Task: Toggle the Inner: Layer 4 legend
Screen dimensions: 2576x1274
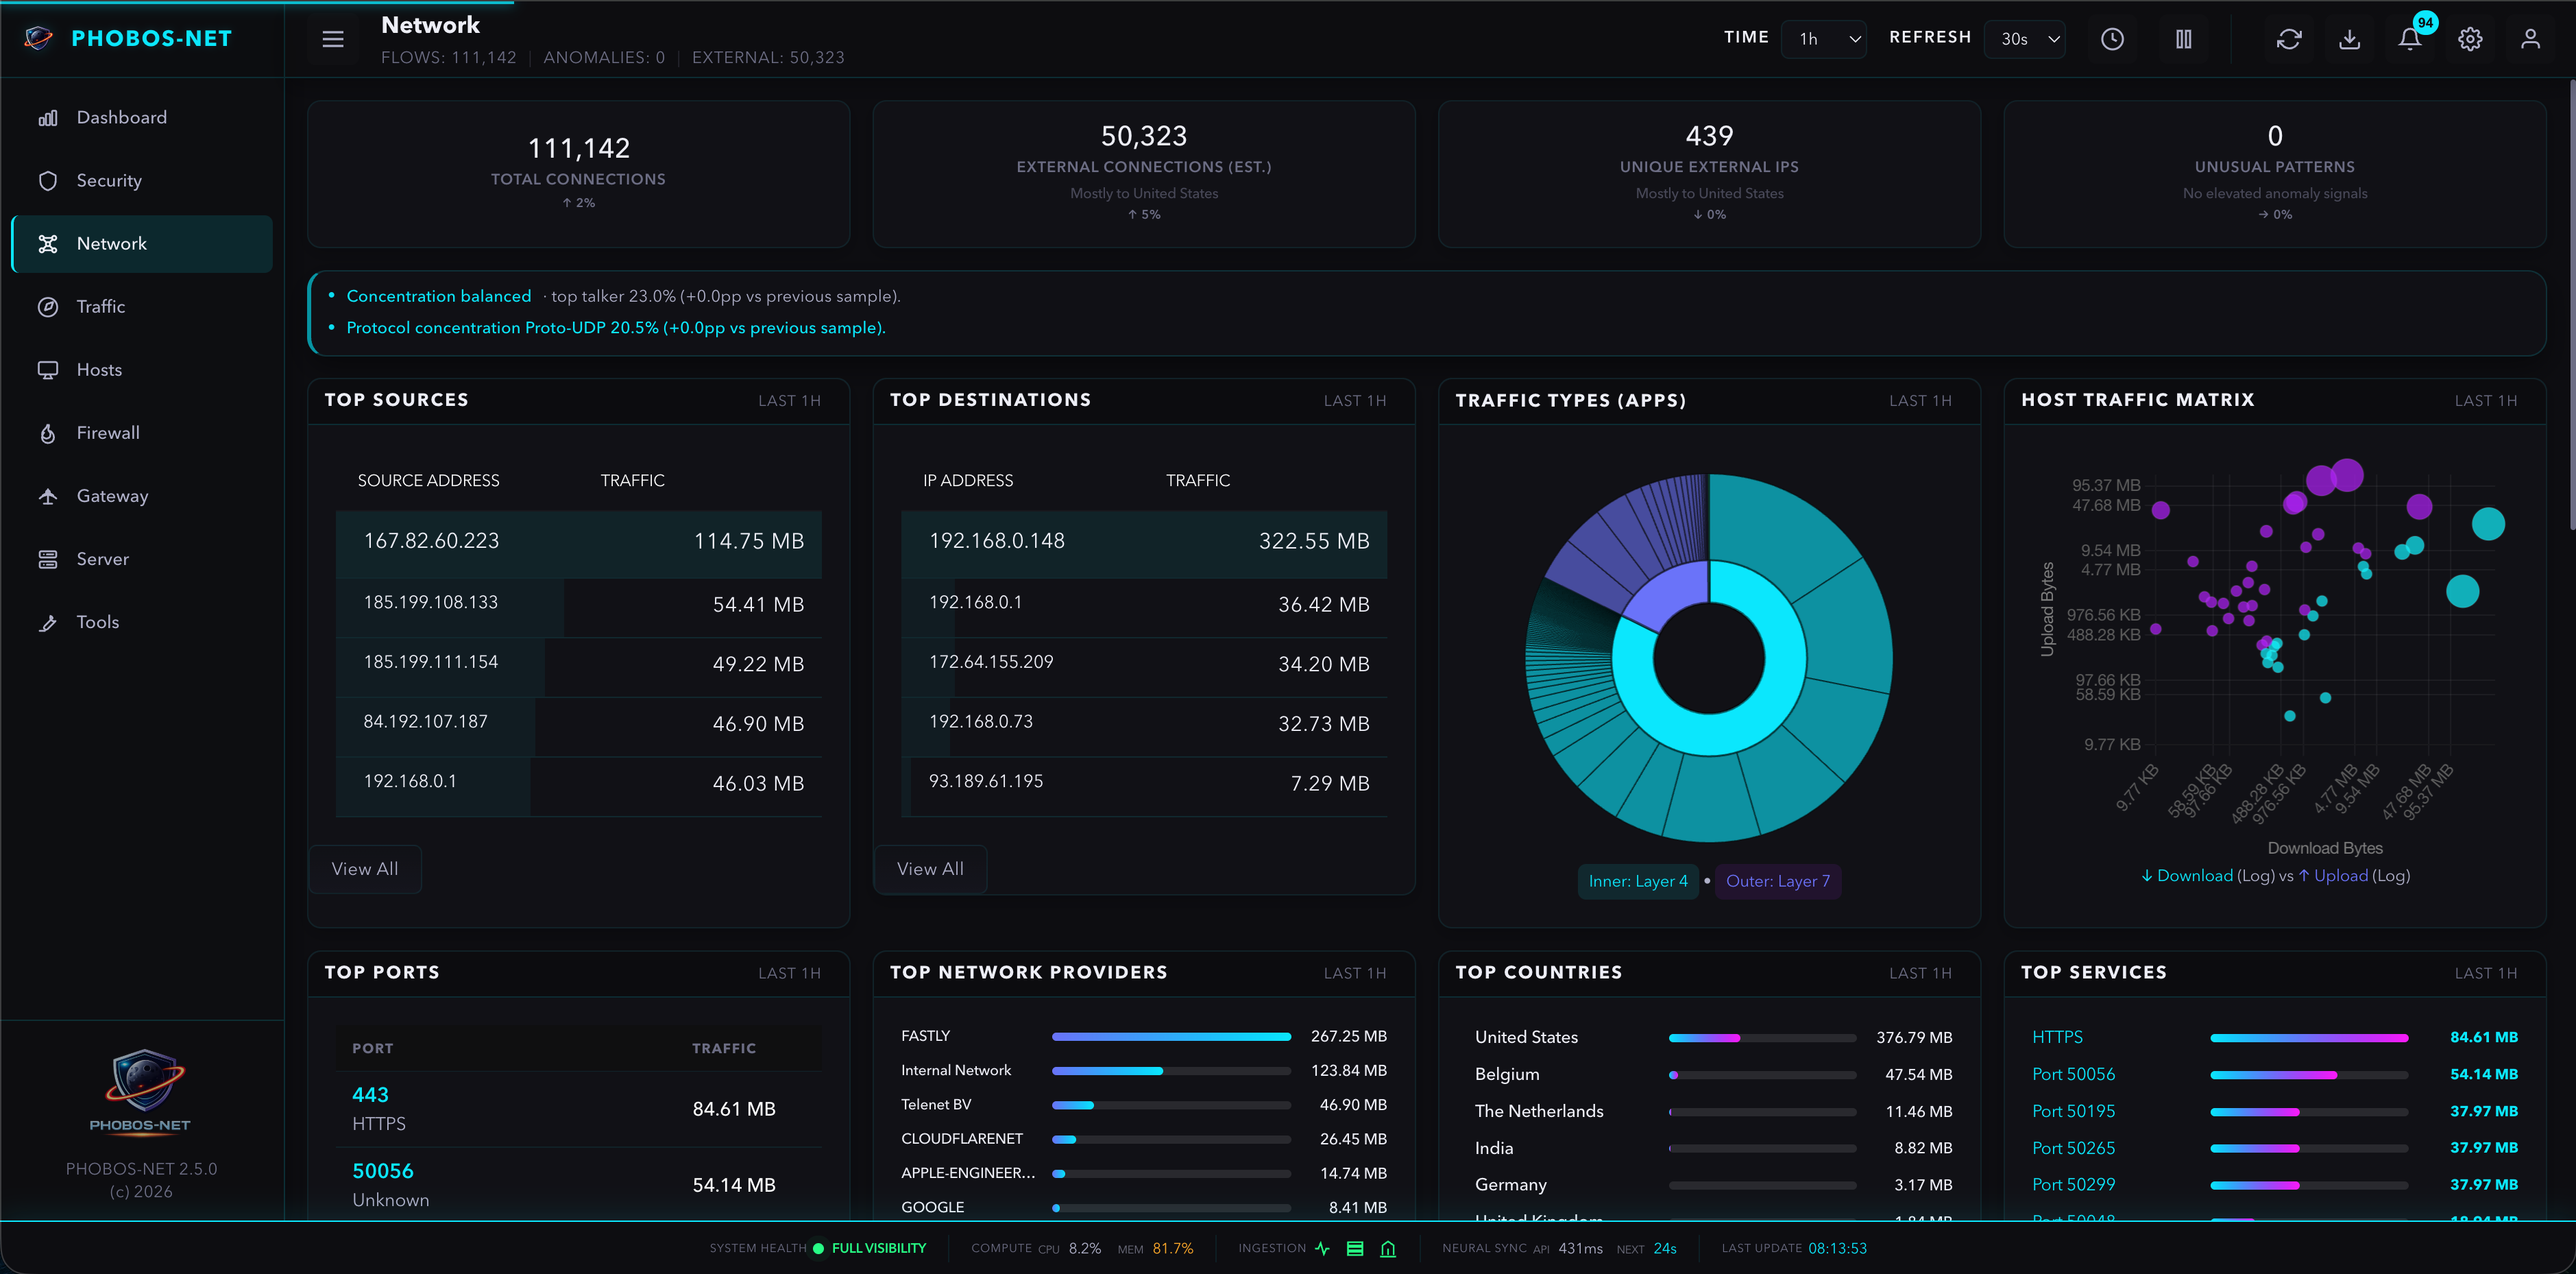Action: (1637, 881)
